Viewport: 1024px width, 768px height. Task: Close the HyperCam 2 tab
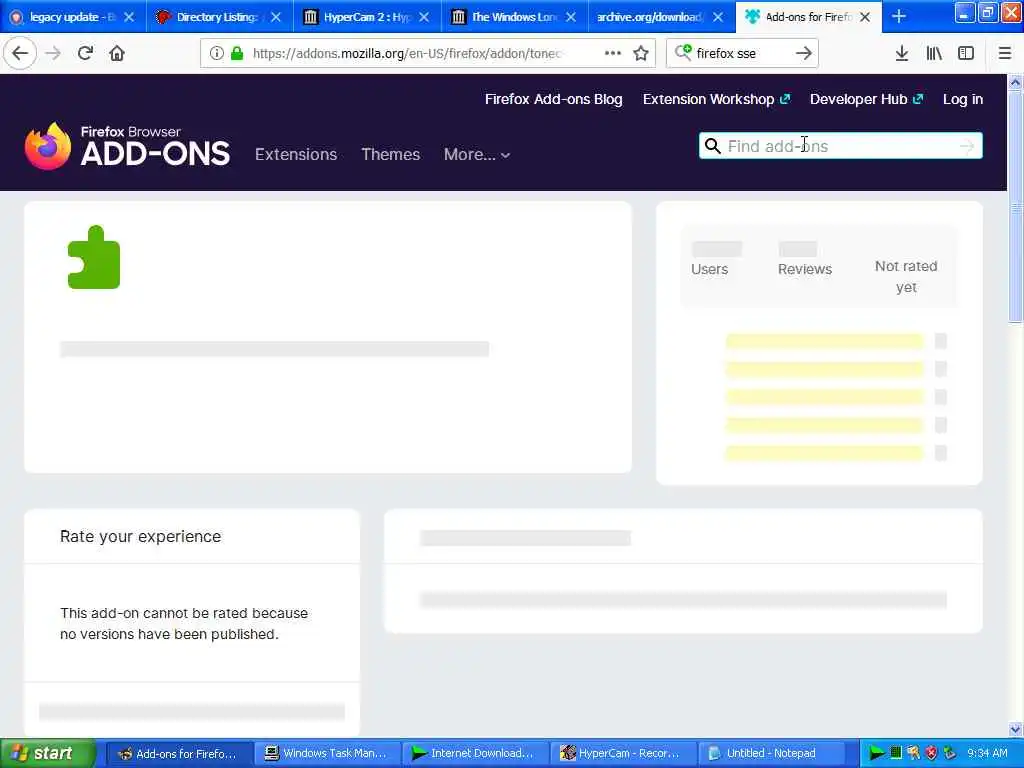pyautogui.click(x=424, y=17)
